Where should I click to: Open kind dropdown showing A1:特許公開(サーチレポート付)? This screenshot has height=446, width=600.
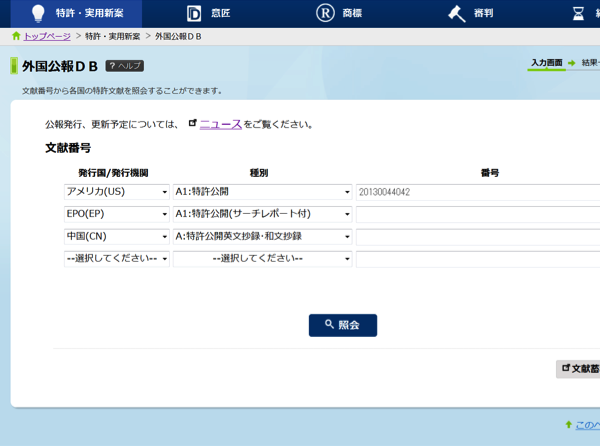coord(262,214)
